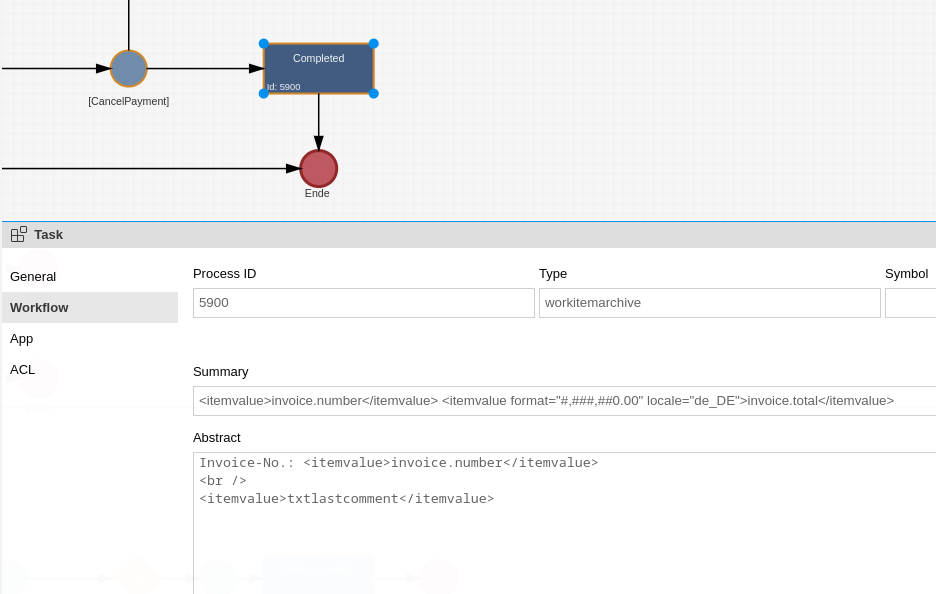Show the ACL tab

click(22, 369)
